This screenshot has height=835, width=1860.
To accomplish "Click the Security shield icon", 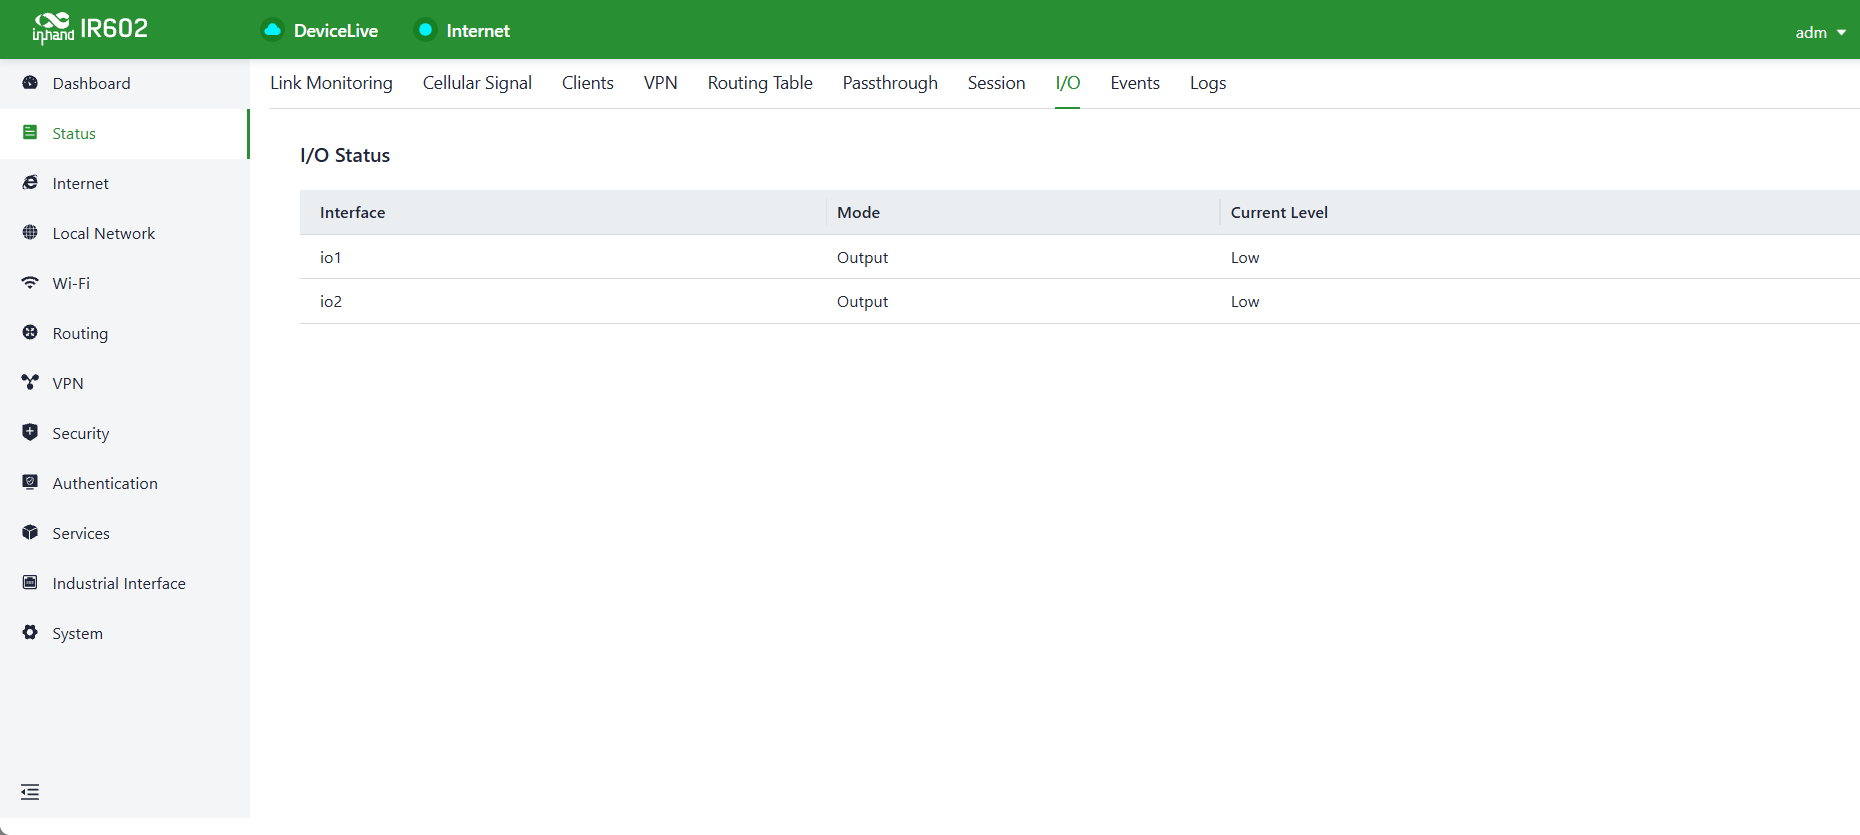I will coord(30,433).
